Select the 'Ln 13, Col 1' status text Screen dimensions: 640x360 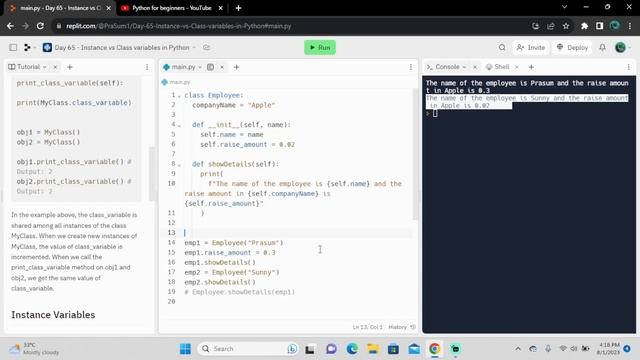click(367, 327)
